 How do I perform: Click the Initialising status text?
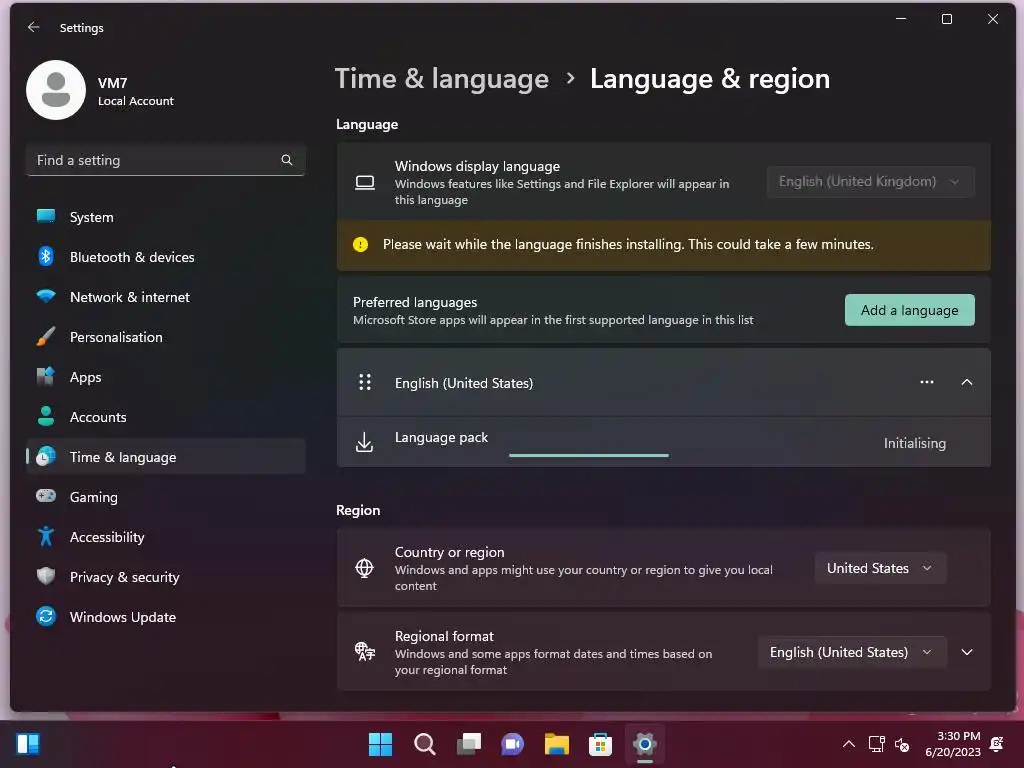(914, 443)
